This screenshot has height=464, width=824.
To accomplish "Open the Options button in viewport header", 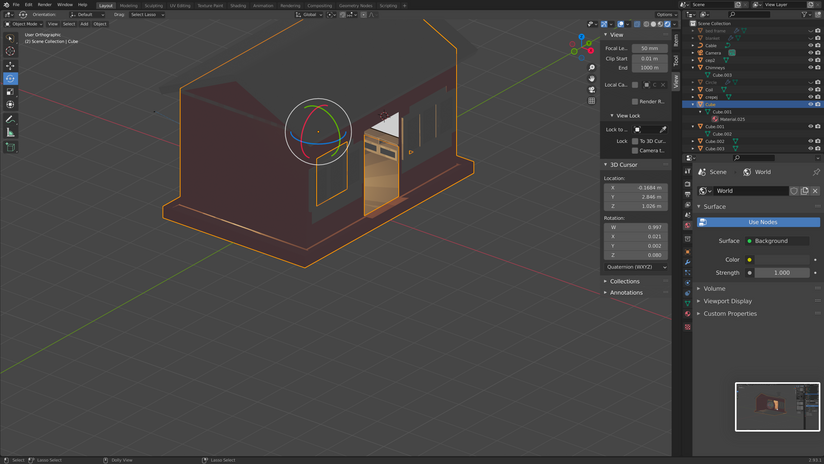I will 666,15.
